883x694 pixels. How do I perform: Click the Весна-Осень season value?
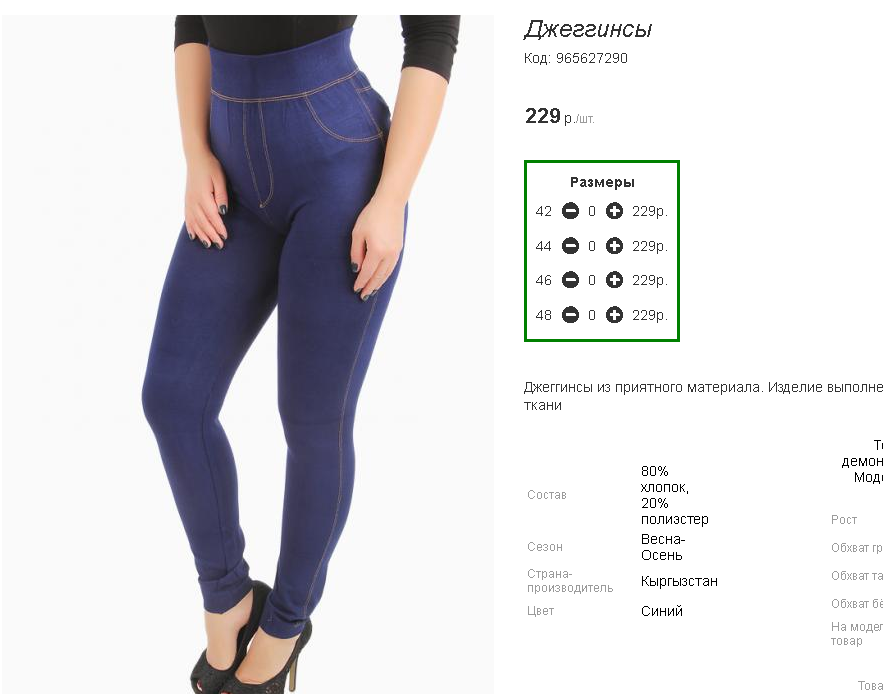pos(663,548)
